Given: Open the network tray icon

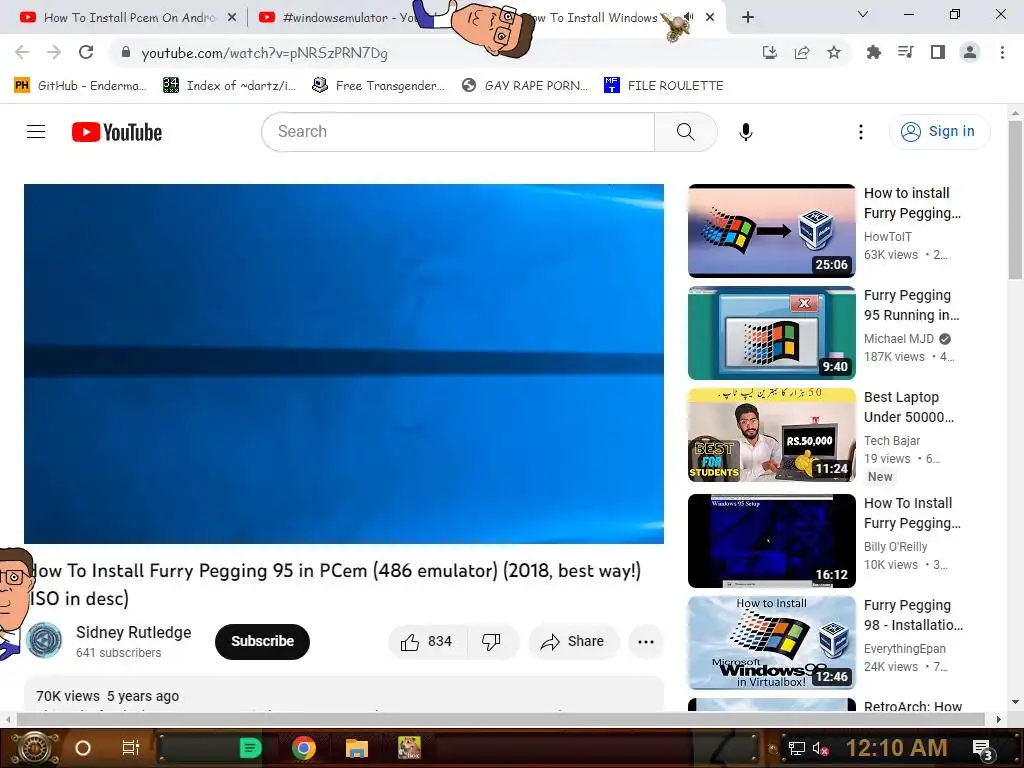Looking at the screenshot, I should (796, 748).
